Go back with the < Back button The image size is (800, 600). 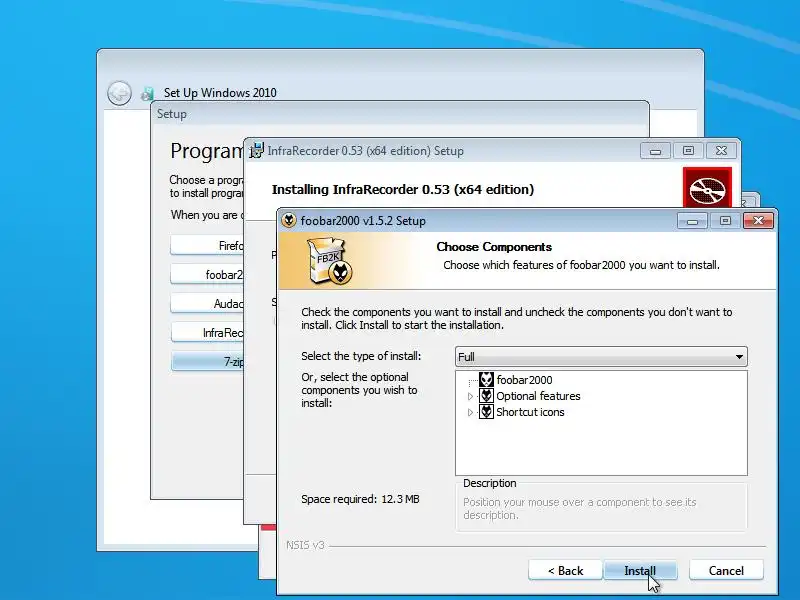(565, 570)
